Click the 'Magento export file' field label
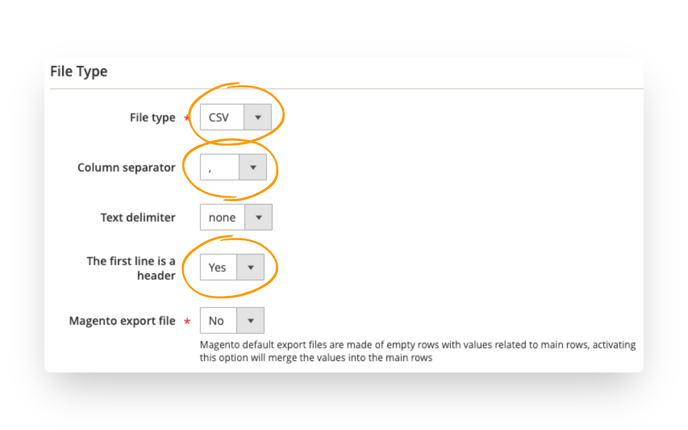This screenshot has height=430, width=688. pyautogui.click(x=122, y=321)
